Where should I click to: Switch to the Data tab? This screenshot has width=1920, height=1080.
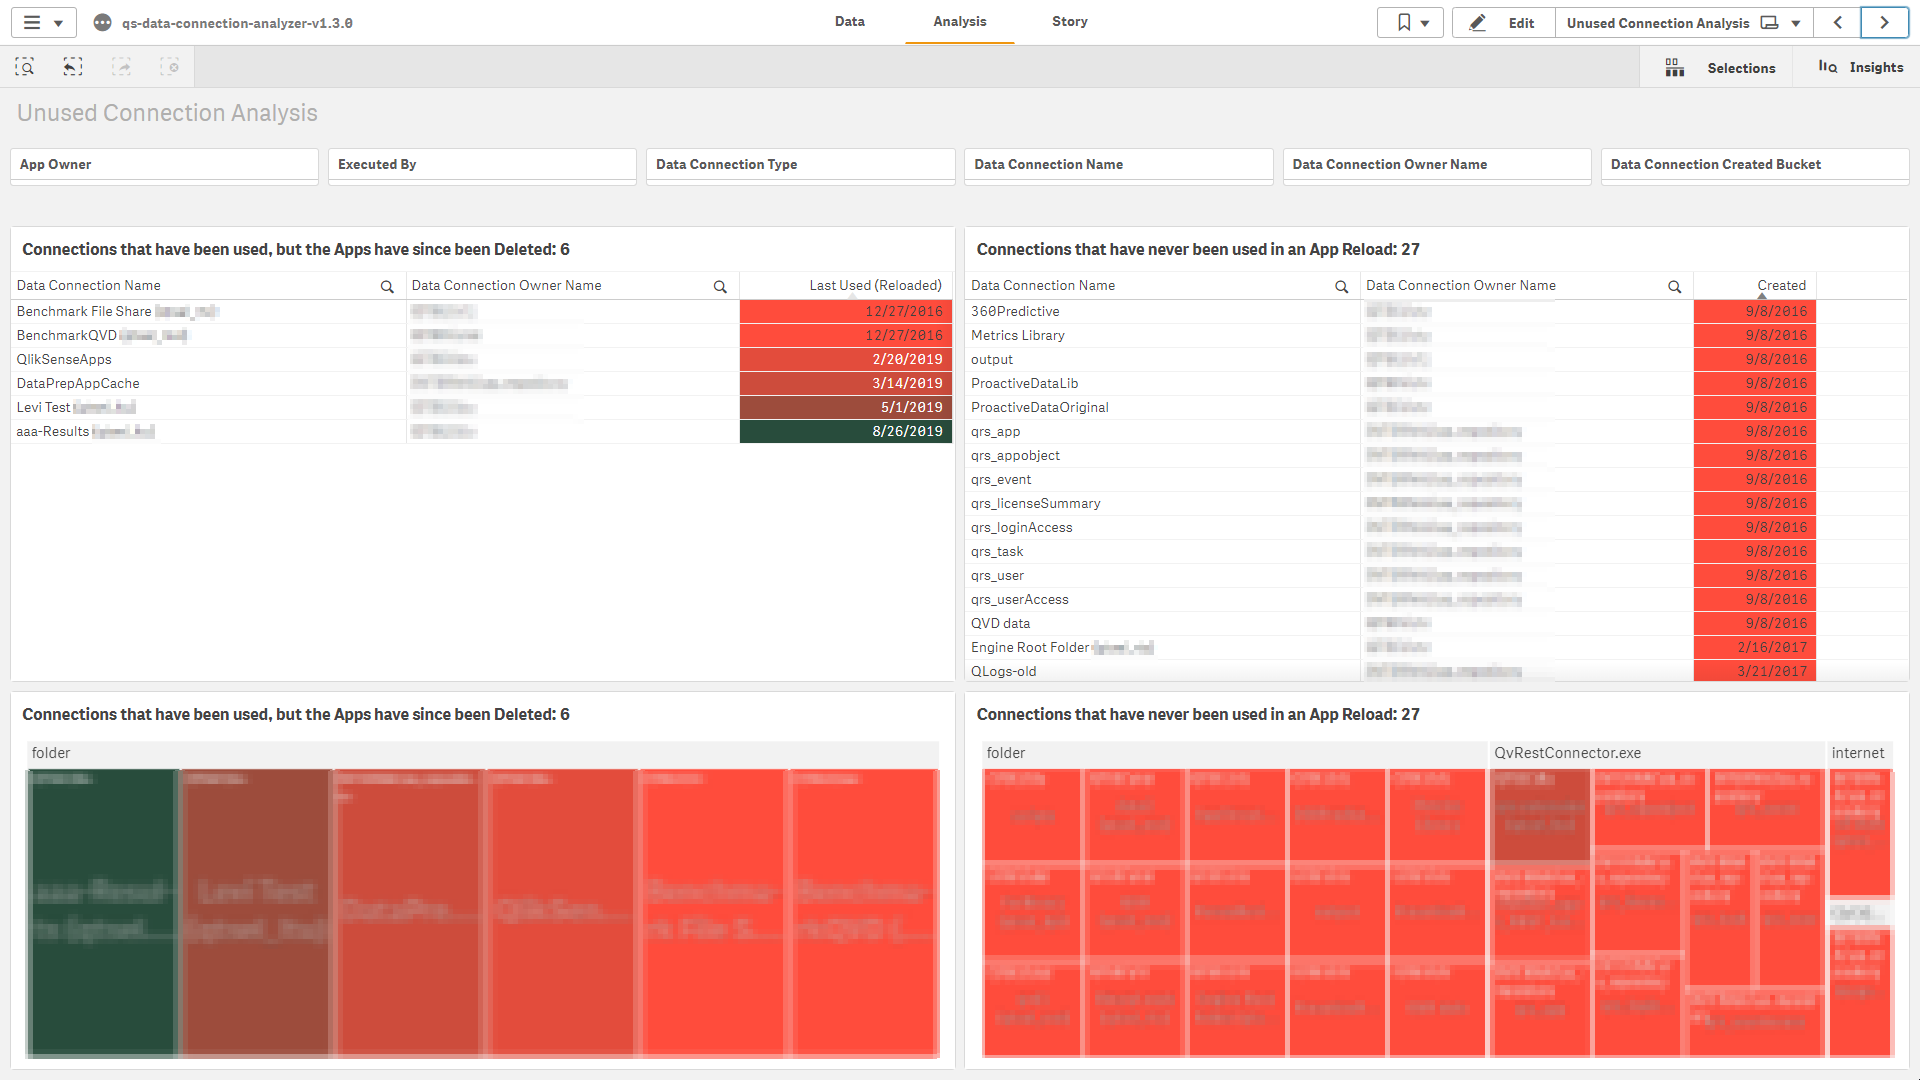click(x=849, y=21)
